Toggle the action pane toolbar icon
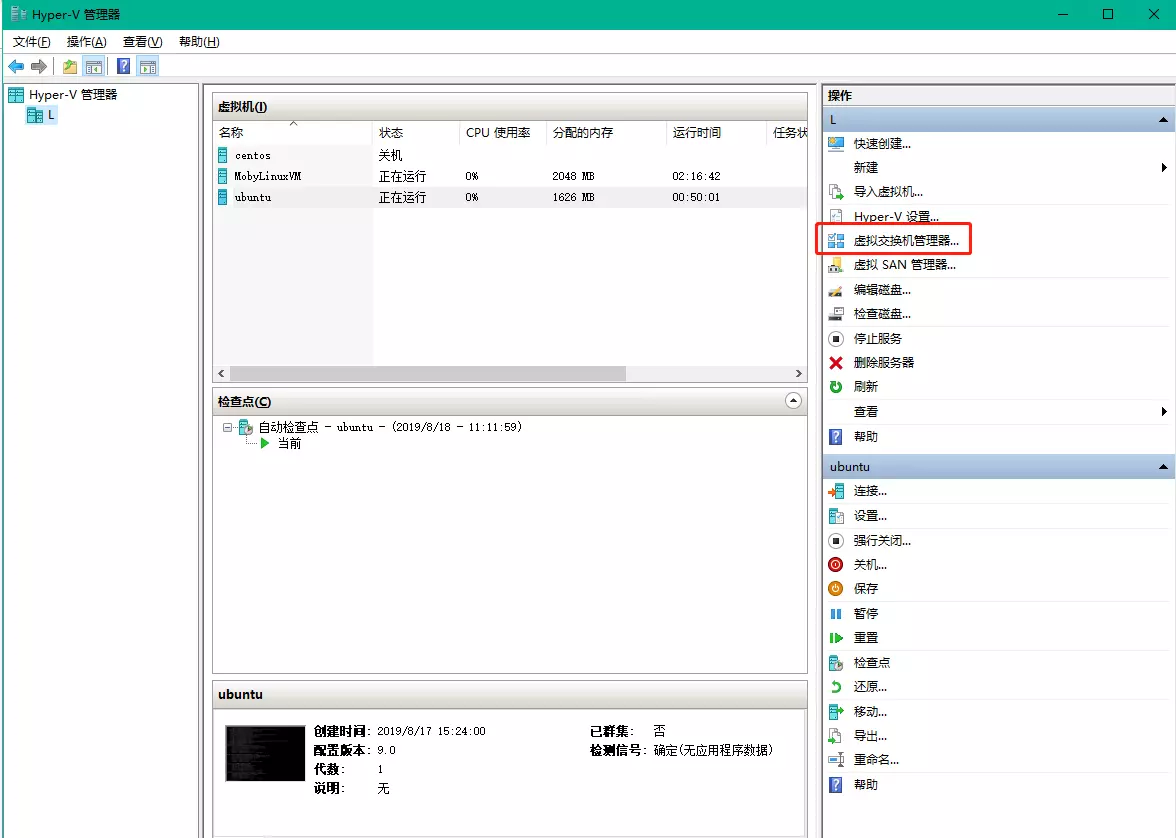This screenshot has height=838, width=1176. point(148,67)
